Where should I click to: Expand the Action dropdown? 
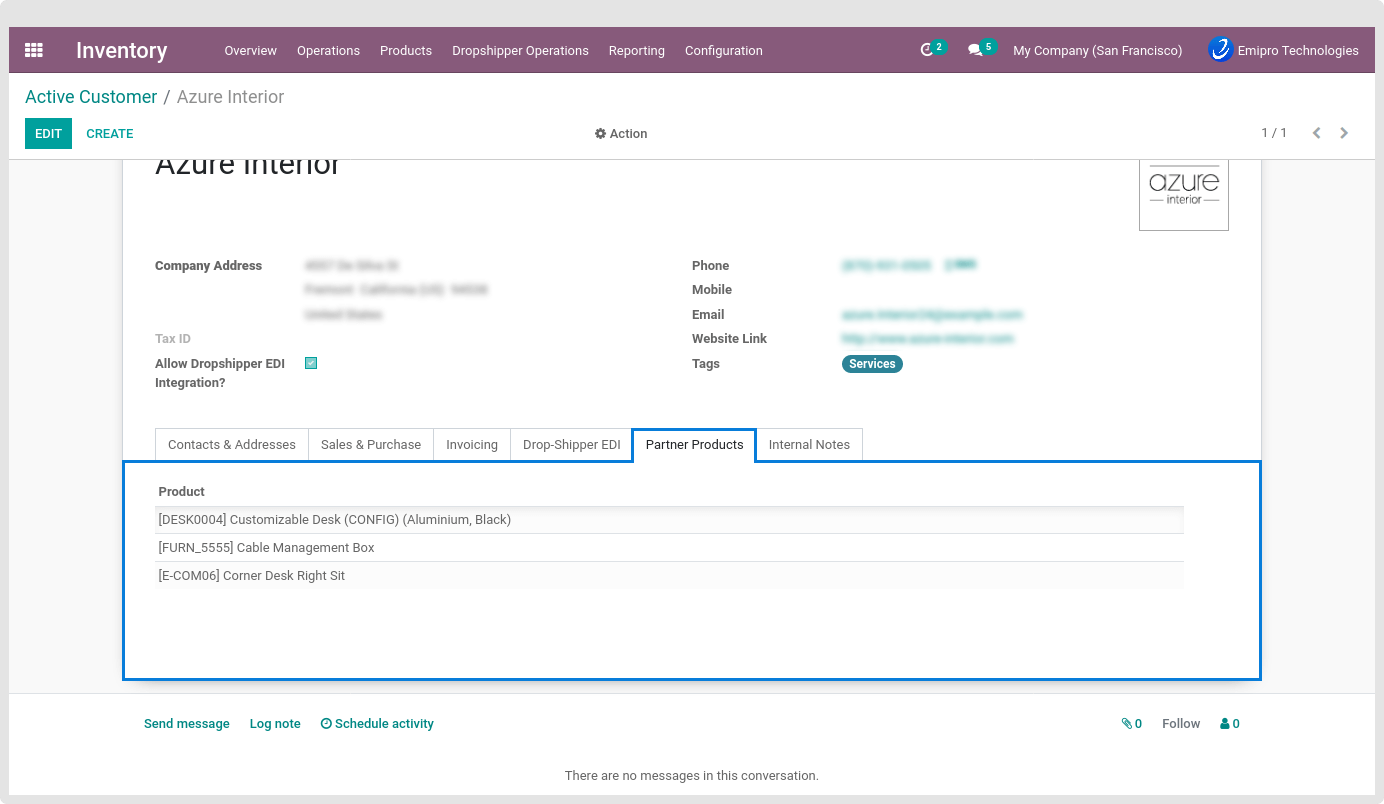621,134
